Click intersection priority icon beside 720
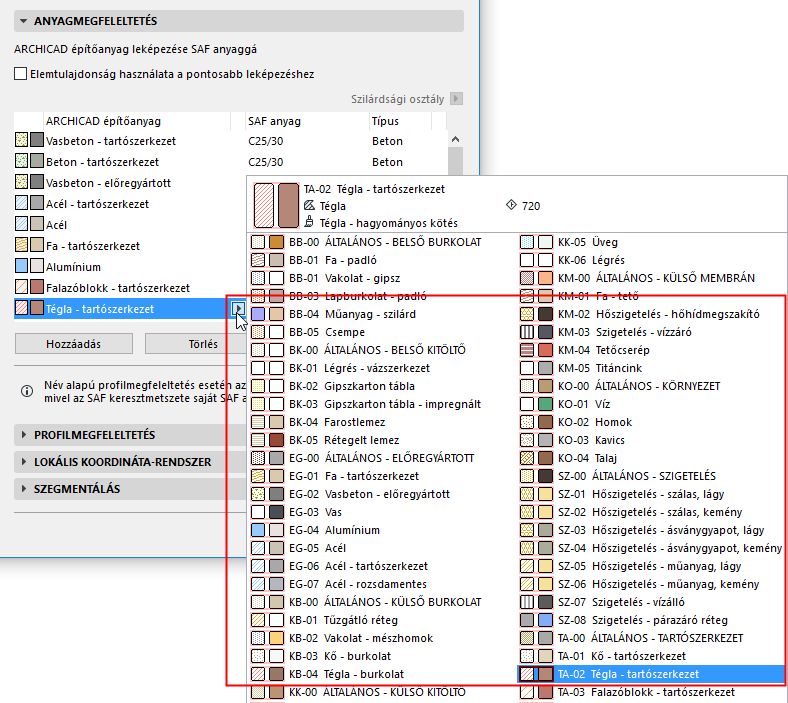 511,205
